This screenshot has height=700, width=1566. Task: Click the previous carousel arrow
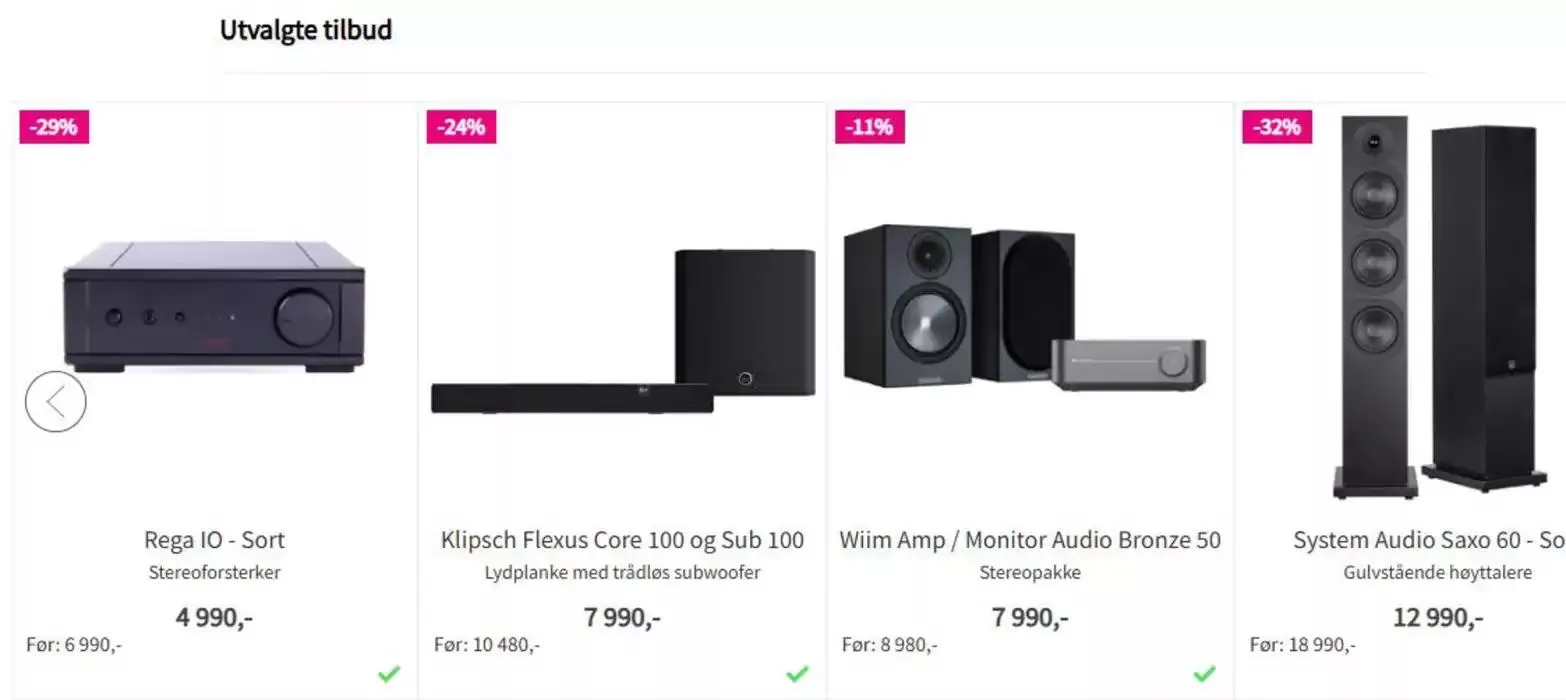coord(56,402)
